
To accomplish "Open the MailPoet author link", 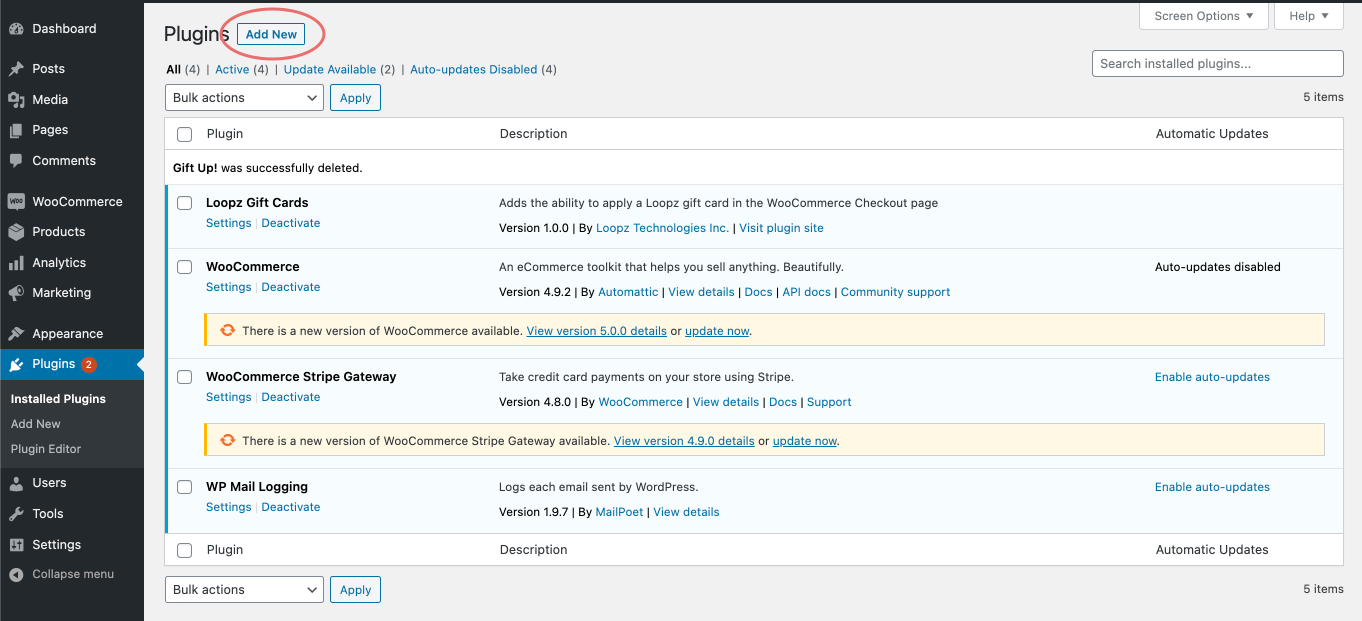I will (x=620, y=512).
